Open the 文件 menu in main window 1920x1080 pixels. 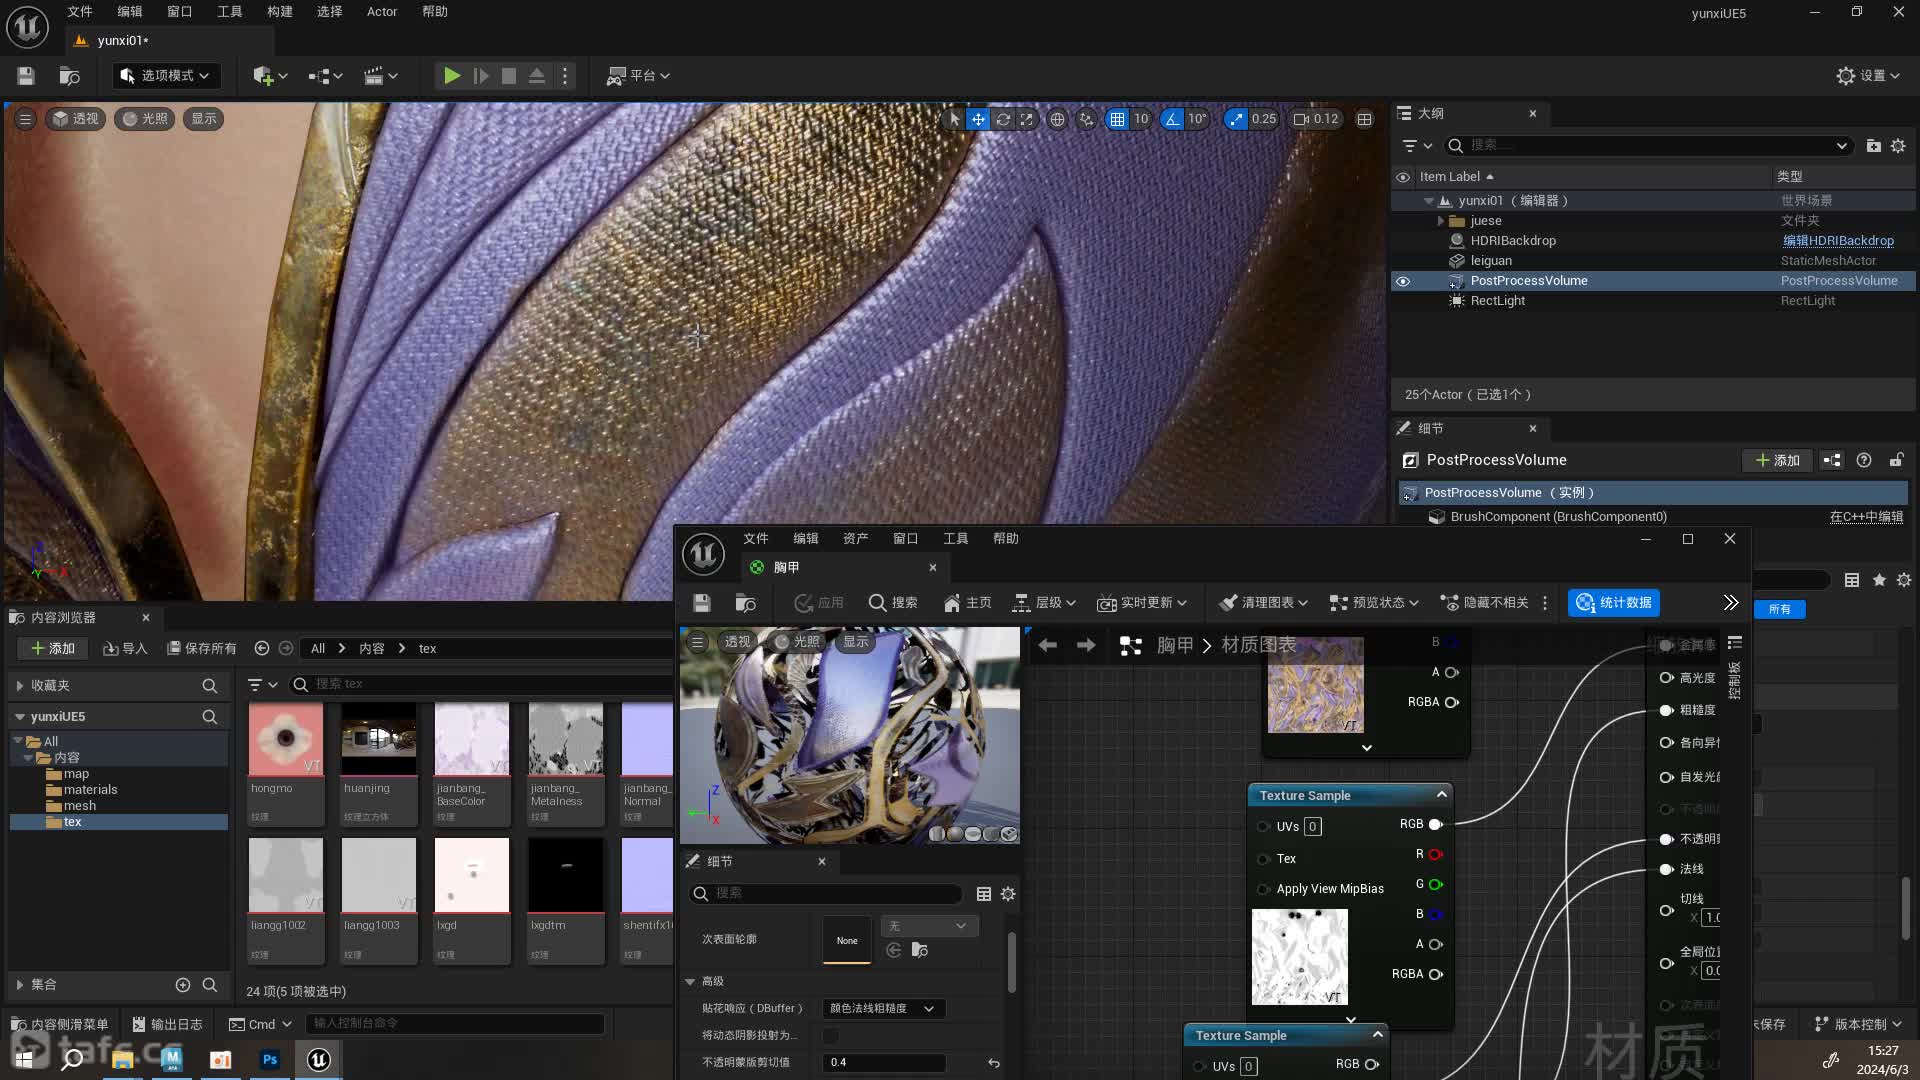pyautogui.click(x=80, y=12)
